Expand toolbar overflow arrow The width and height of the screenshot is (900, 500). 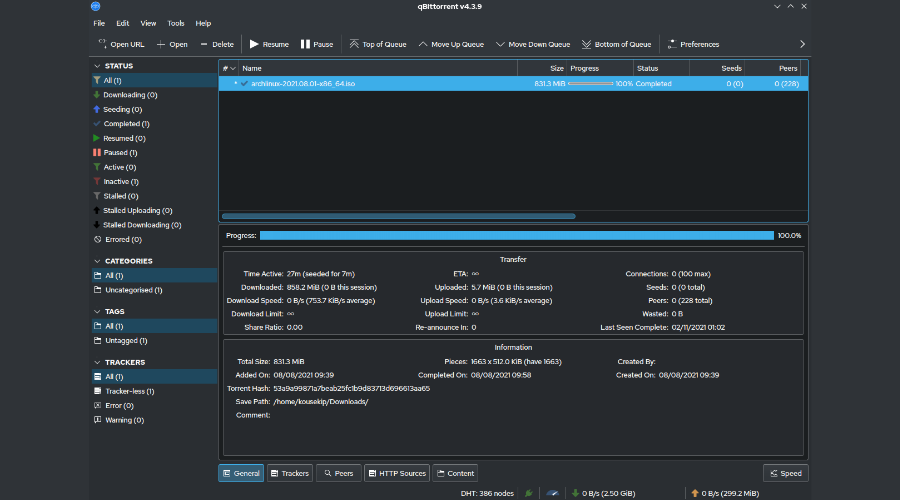point(802,44)
